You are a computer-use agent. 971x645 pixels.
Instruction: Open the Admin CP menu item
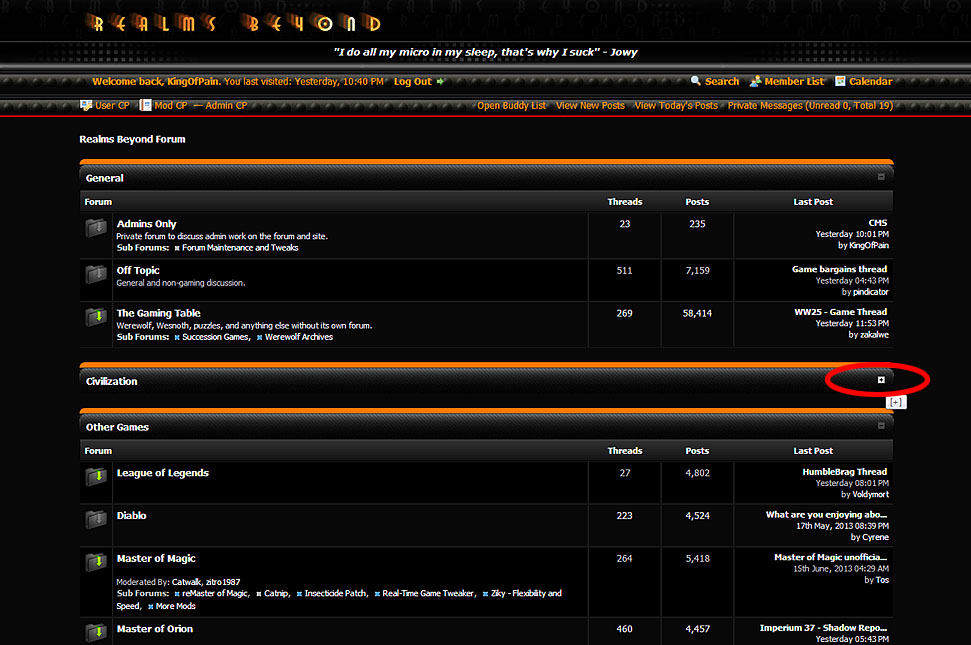pos(226,105)
